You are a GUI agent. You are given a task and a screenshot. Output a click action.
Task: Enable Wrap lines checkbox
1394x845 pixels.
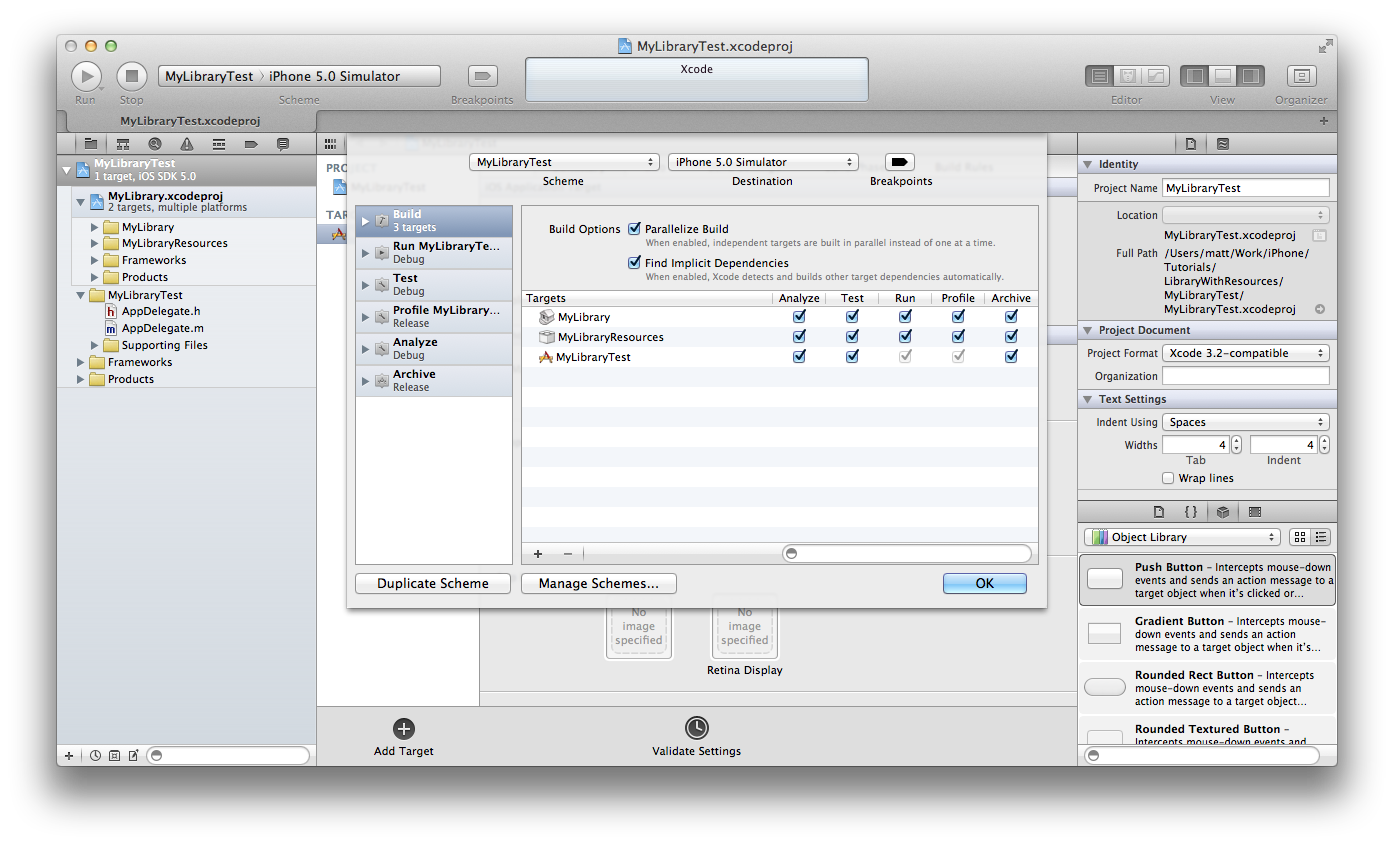[1168, 478]
